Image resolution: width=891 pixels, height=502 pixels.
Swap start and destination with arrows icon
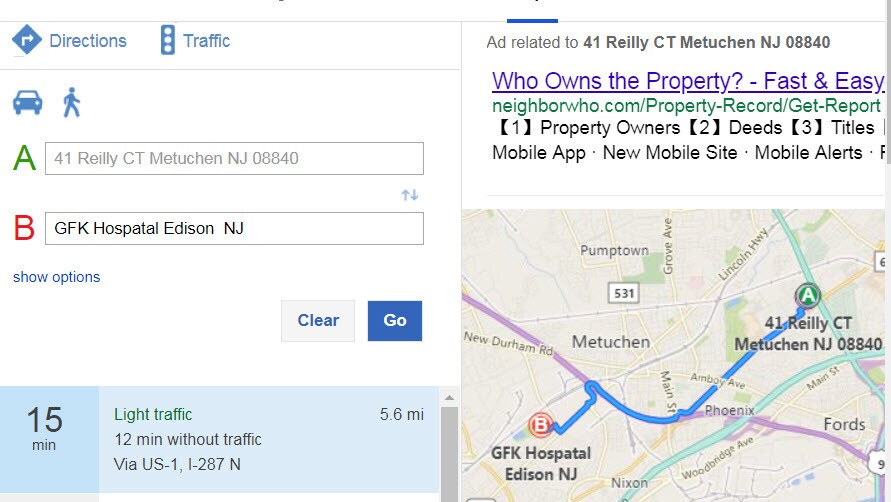410,195
